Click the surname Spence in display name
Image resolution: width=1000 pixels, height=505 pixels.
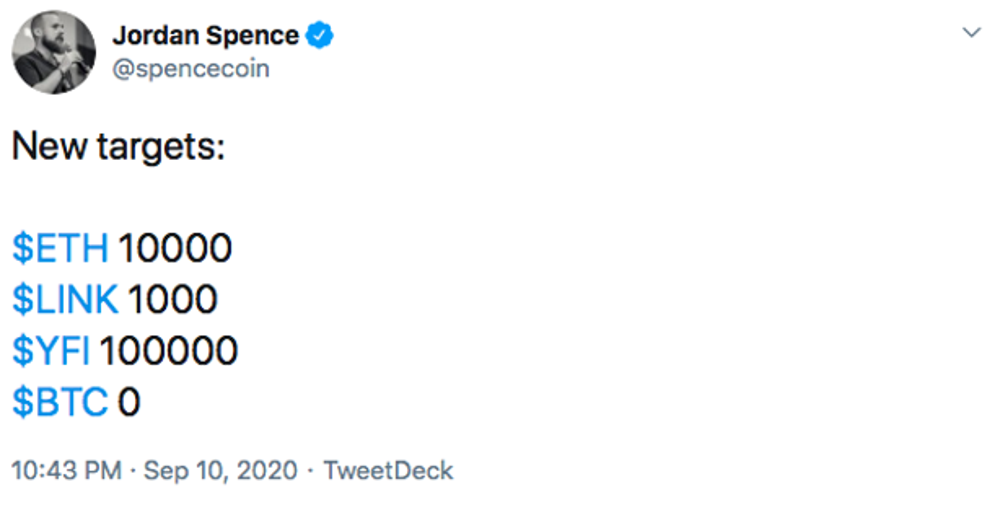pos(249,36)
